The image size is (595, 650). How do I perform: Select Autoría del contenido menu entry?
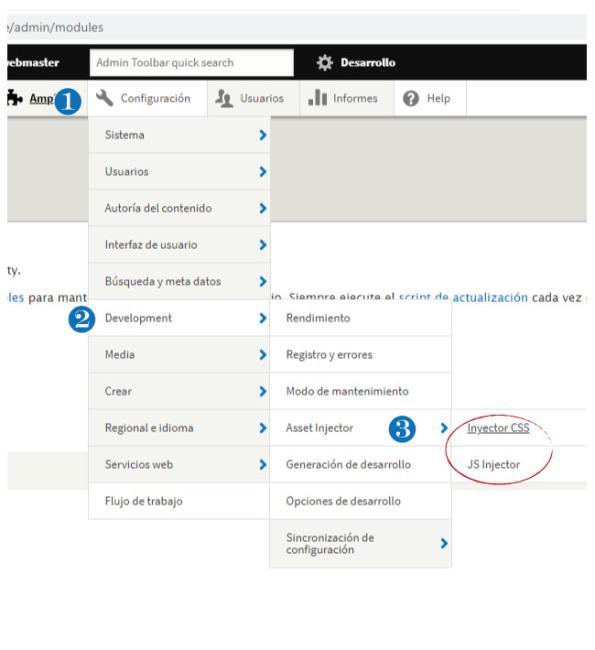pos(179,208)
